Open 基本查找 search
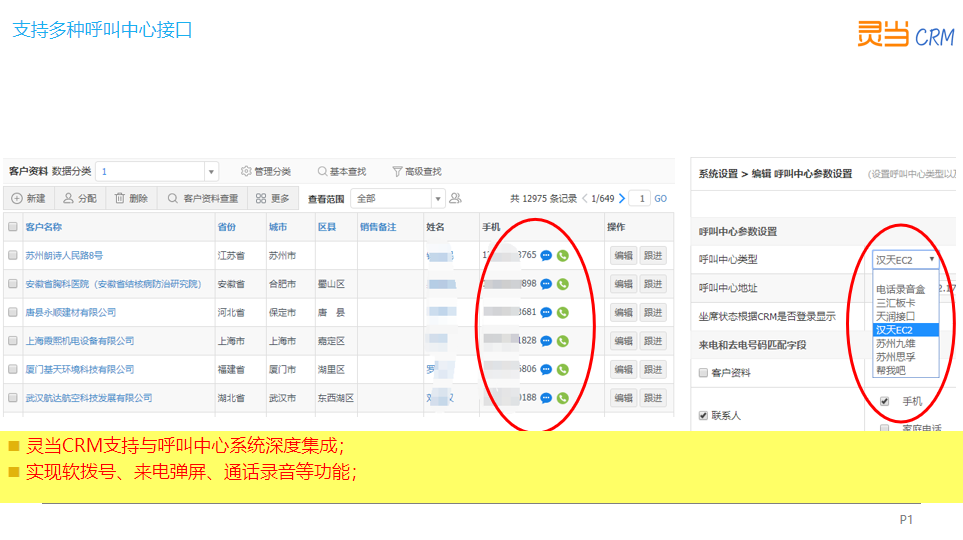Viewport: 963px width, 540px height. [x=341, y=171]
